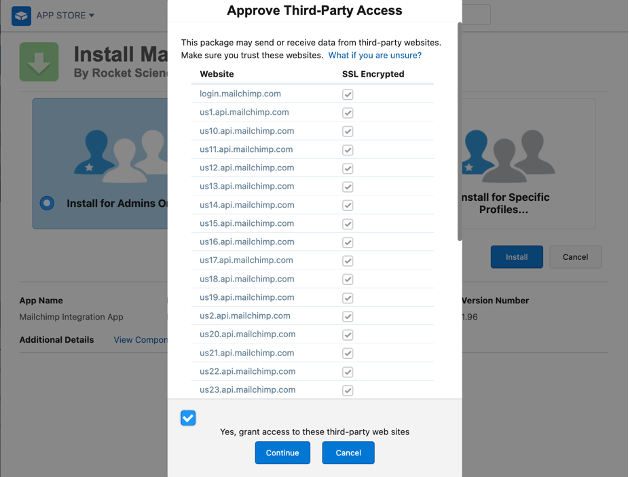The width and height of the screenshot is (629, 477).
Task: Click the SSL Encrypted column header
Action: (x=373, y=74)
